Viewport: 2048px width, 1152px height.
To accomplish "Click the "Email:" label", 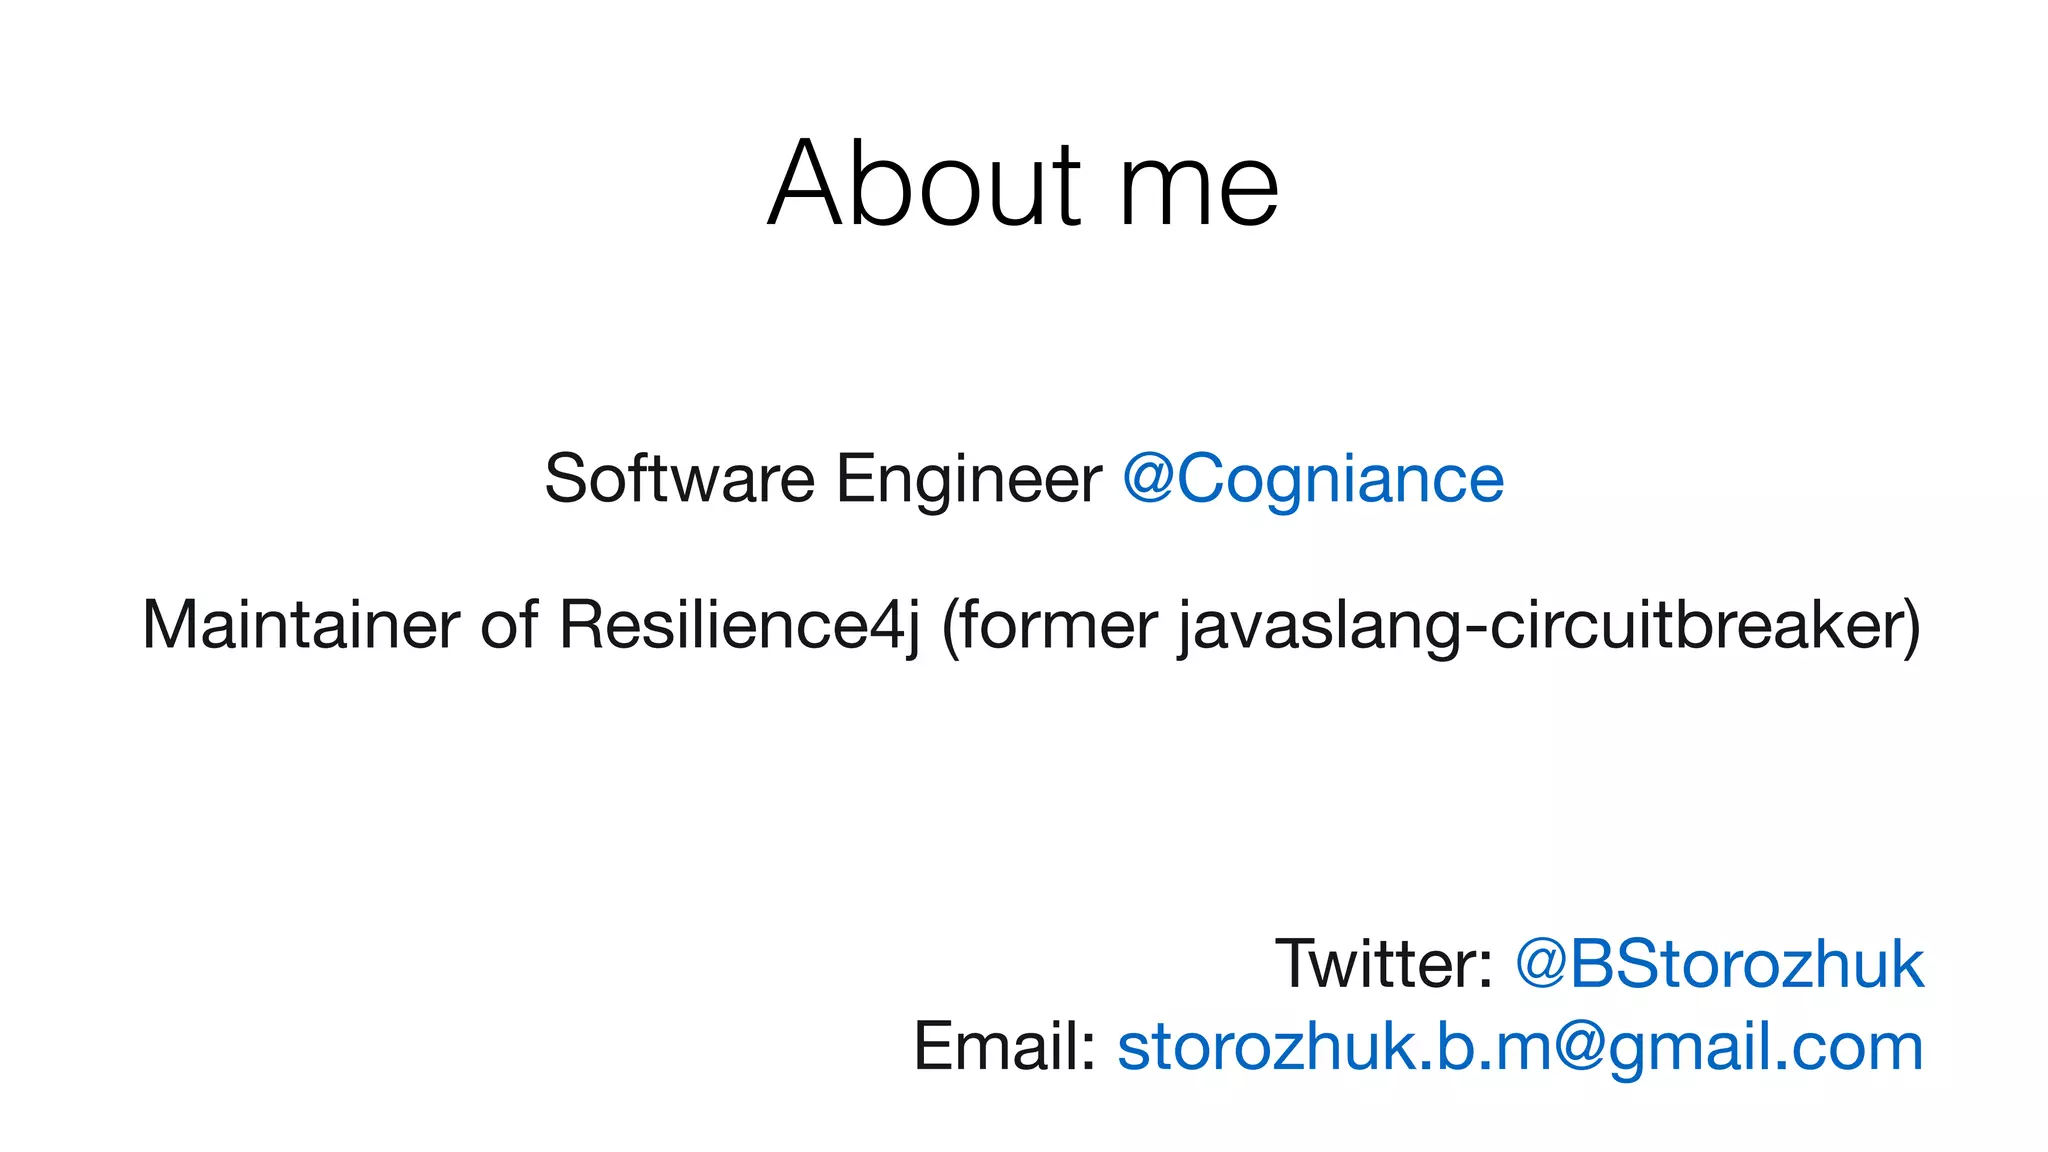I will point(1005,1048).
